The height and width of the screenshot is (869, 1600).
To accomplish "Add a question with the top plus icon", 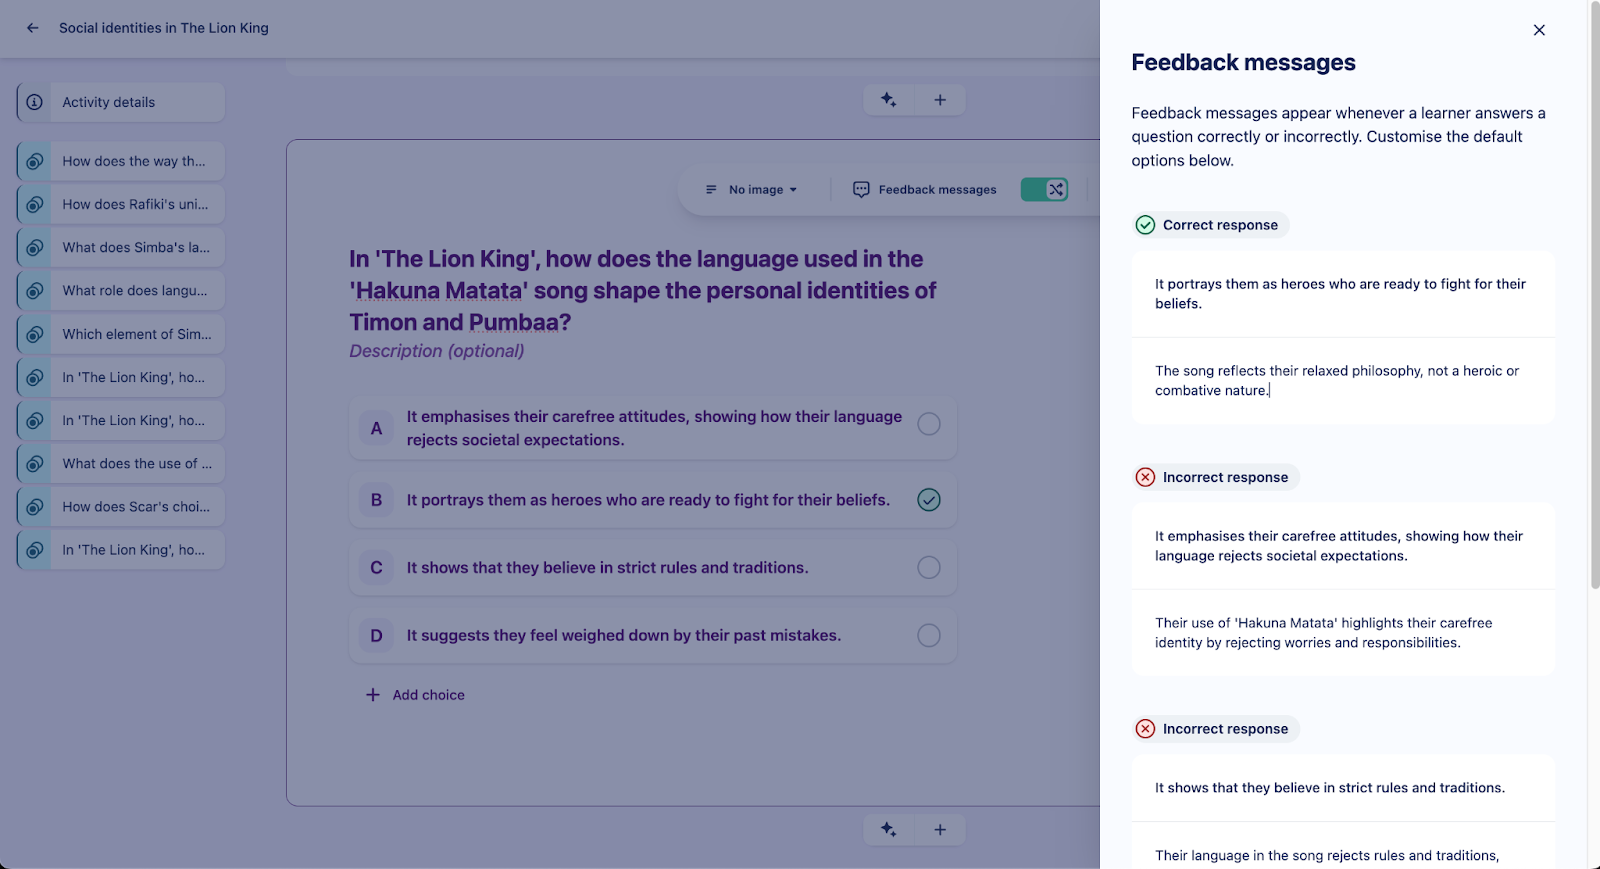I will (940, 100).
